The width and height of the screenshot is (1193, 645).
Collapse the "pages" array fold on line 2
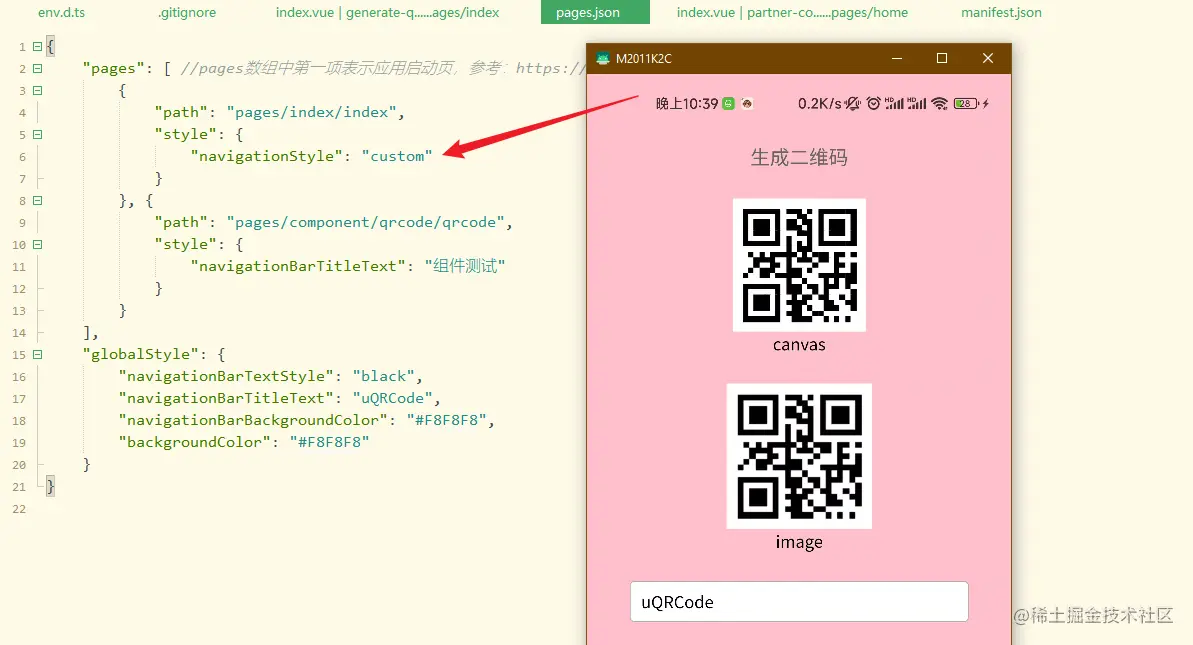(x=37, y=68)
